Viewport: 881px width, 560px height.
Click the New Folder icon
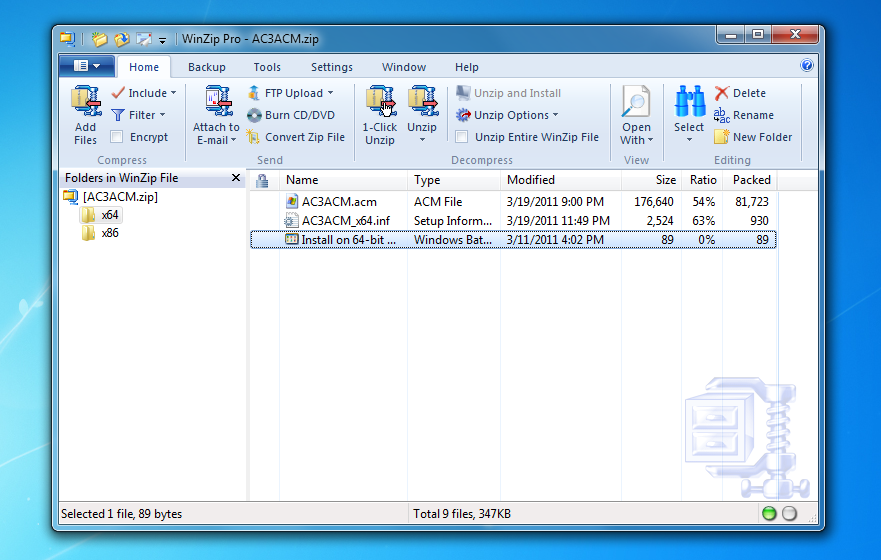(x=722, y=136)
